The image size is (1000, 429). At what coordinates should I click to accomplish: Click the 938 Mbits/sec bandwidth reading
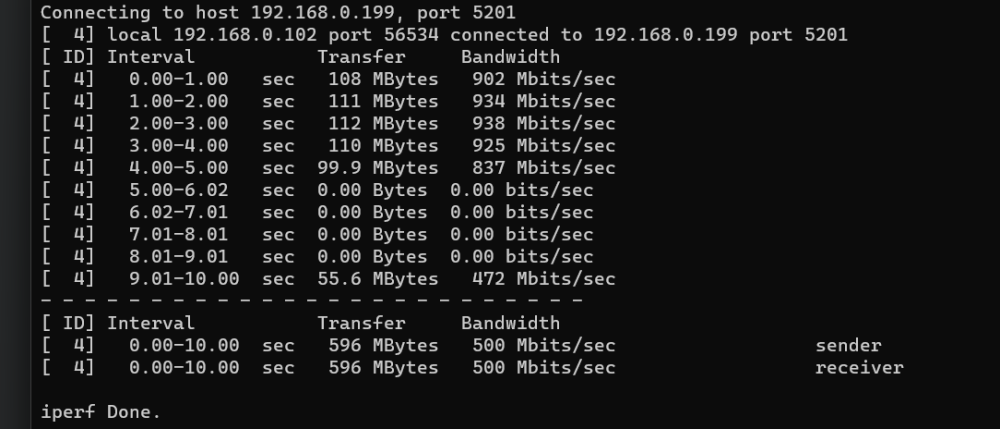click(x=544, y=124)
